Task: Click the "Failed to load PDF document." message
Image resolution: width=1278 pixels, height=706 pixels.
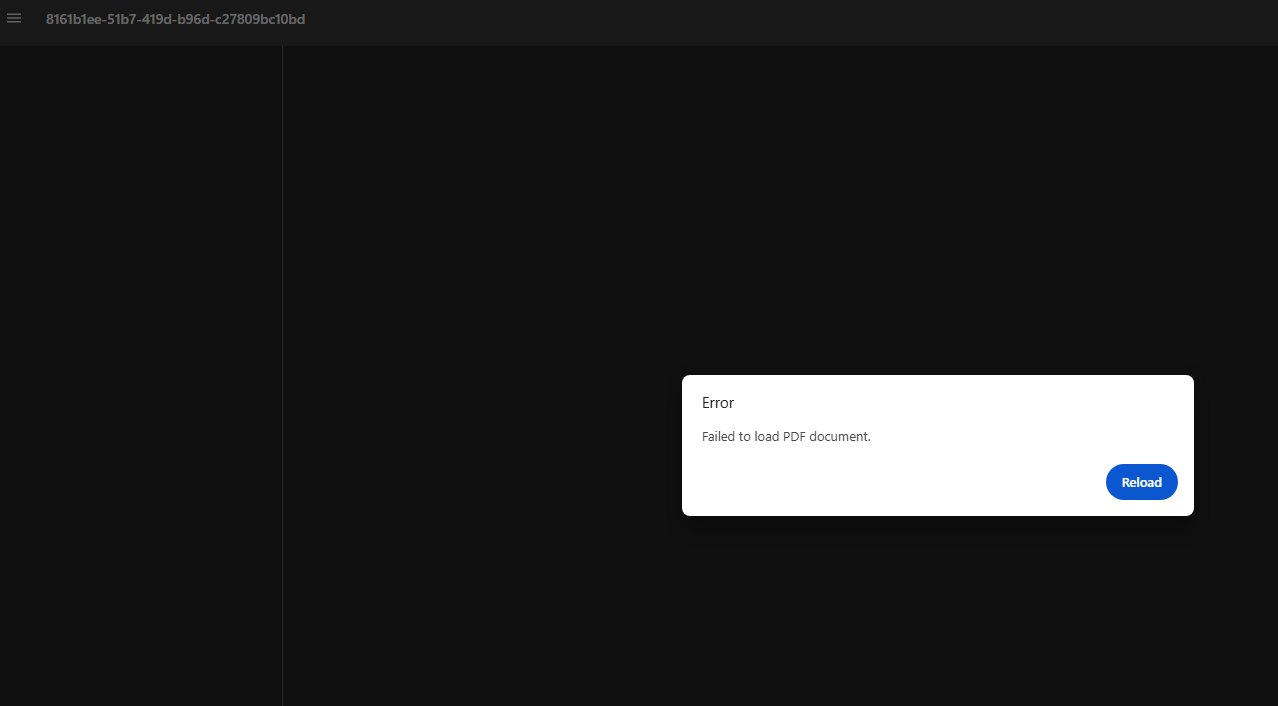Action: (786, 437)
